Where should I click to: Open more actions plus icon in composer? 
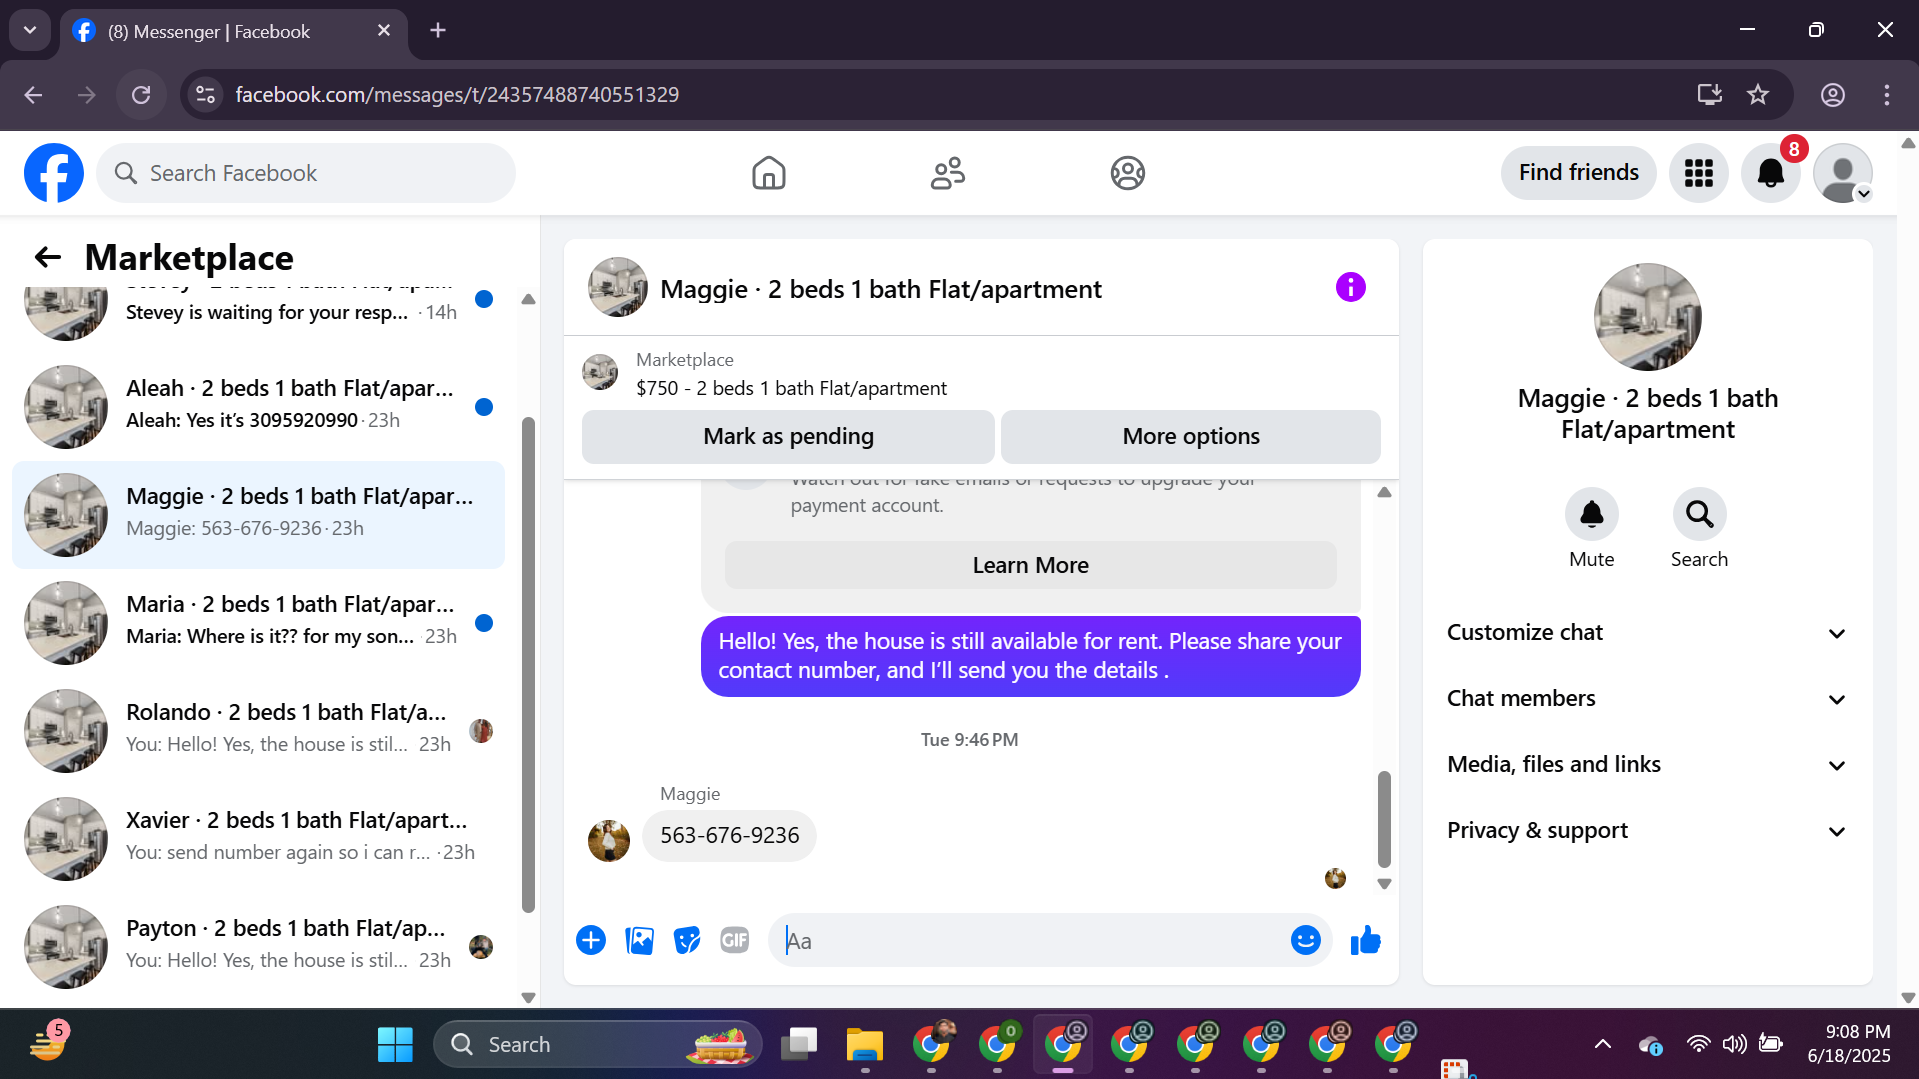(590, 940)
